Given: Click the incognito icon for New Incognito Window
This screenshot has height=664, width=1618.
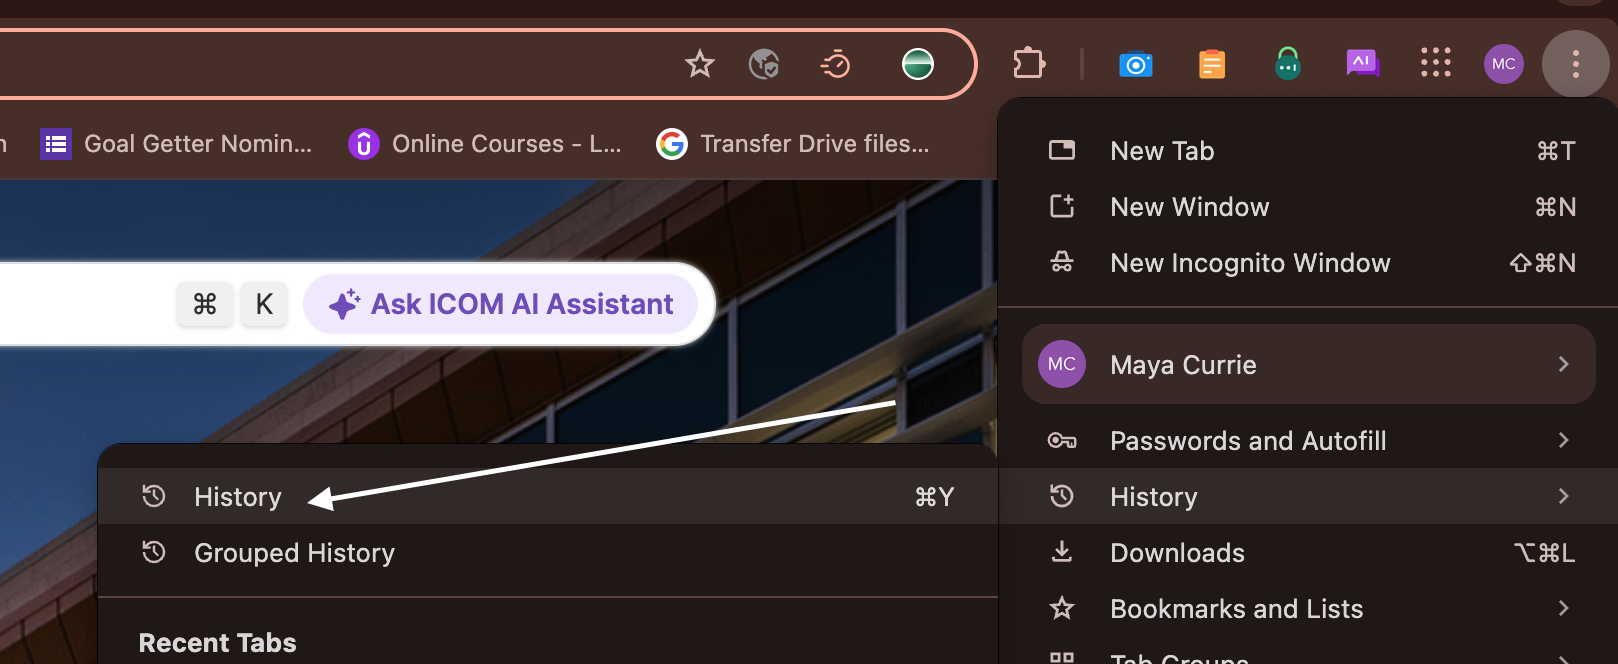Looking at the screenshot, I should pos(1062,263).
